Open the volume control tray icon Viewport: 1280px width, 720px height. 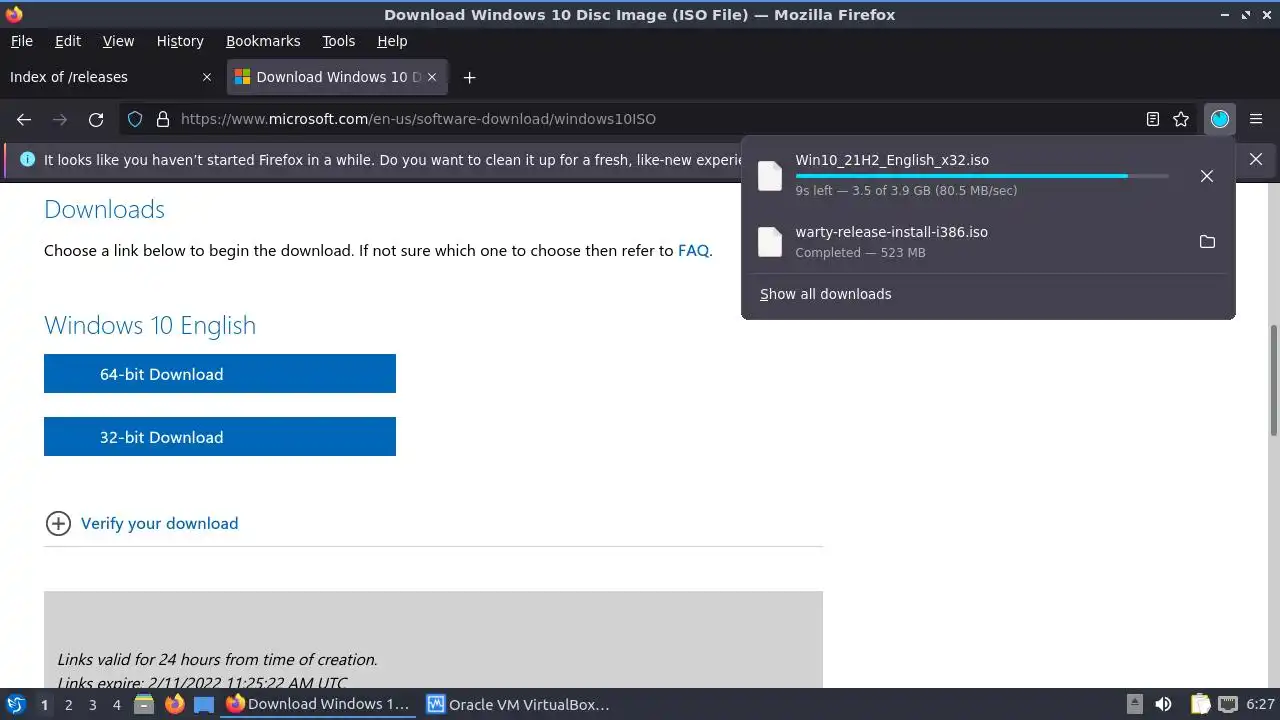tap(1163, 704)
